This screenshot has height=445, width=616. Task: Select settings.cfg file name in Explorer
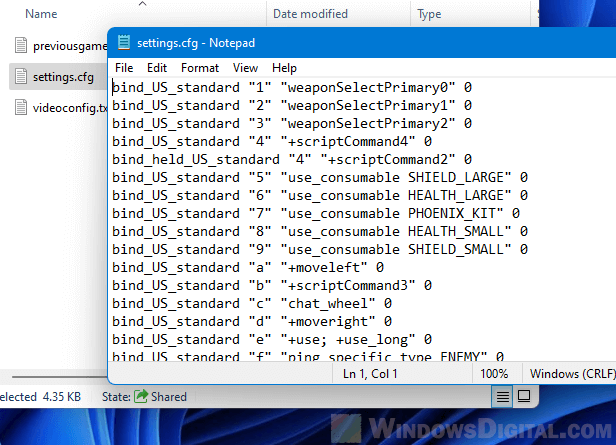click(x=63, y=77)
